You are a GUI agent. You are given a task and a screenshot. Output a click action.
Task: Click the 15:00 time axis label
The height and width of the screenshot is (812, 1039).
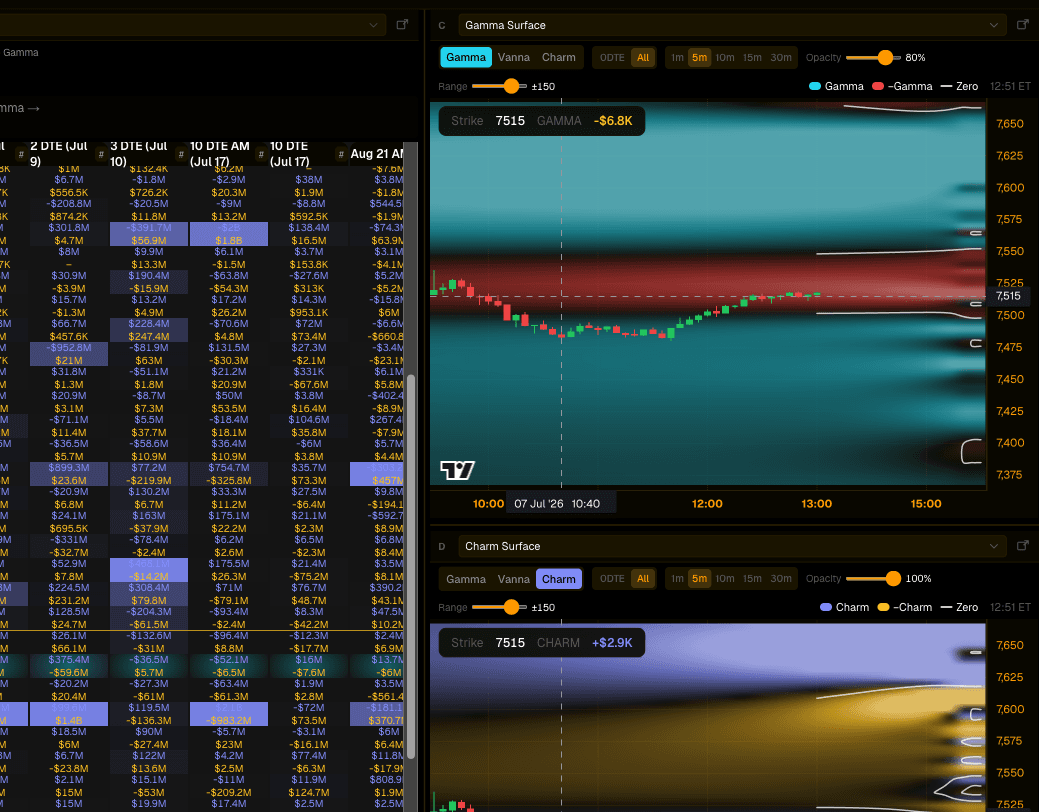(926, 504)
